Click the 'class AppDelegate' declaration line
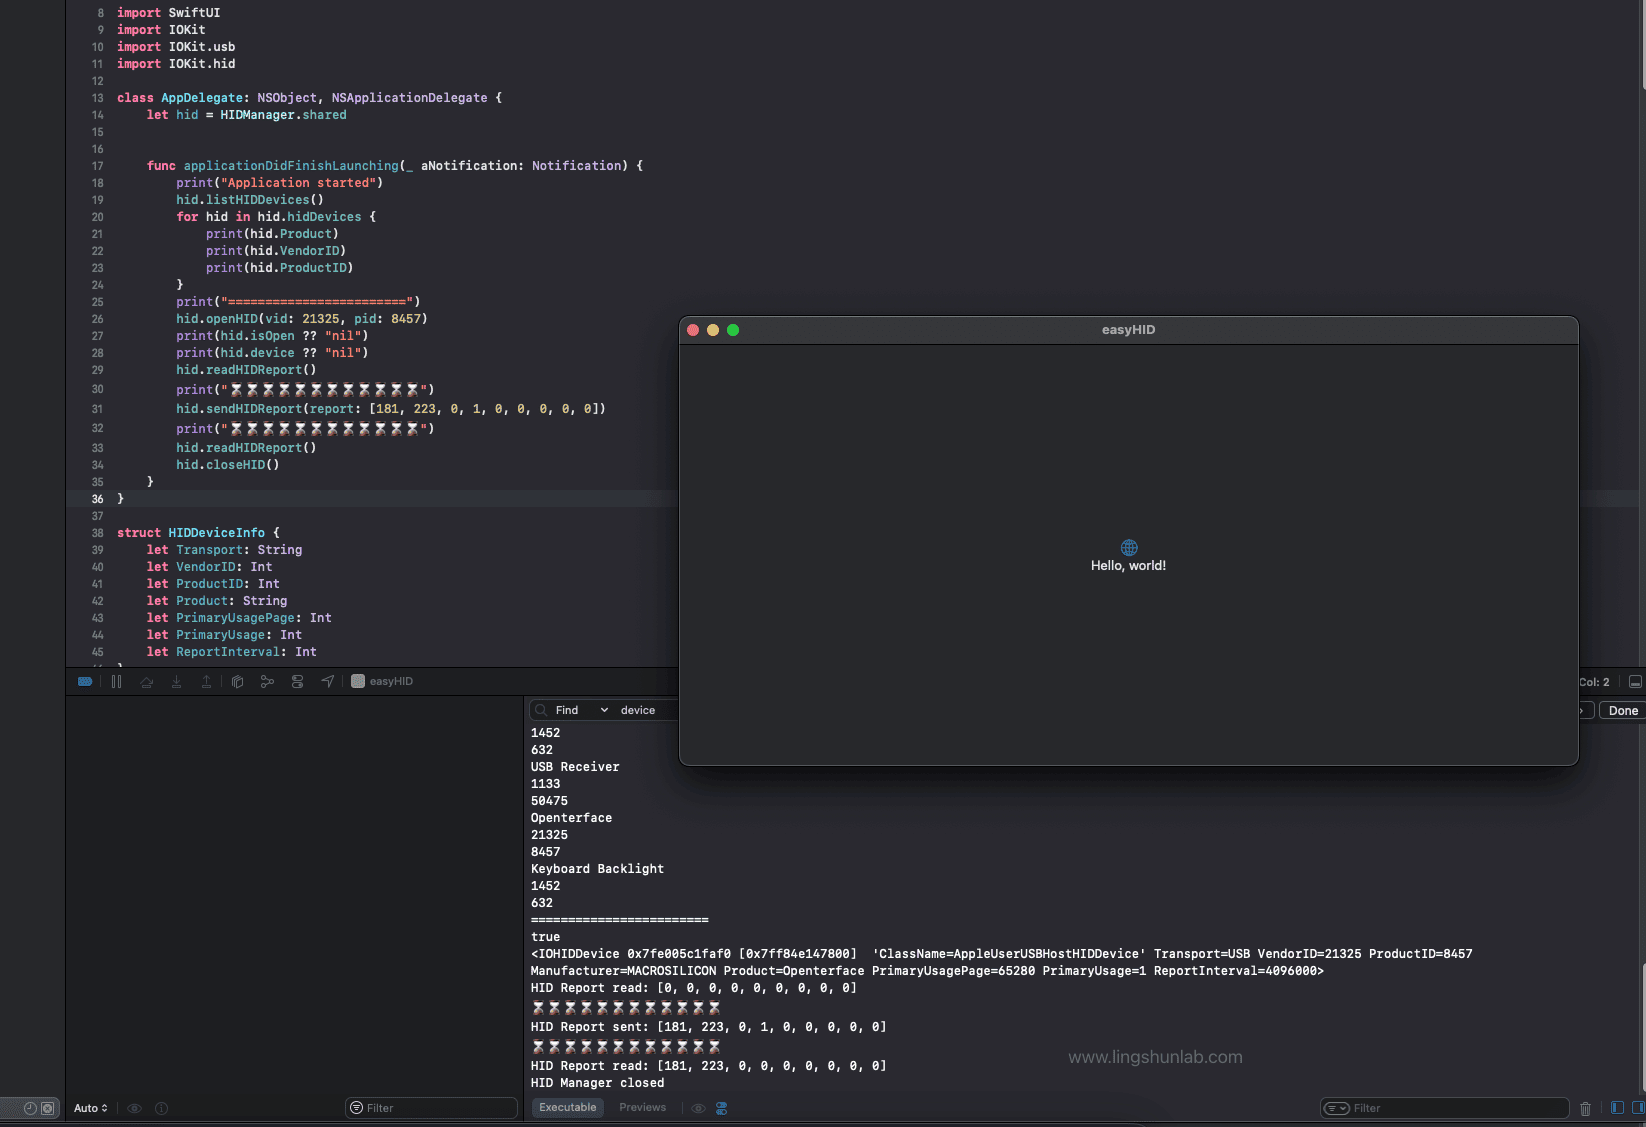 pyautogui.click(x=309, y=98)
